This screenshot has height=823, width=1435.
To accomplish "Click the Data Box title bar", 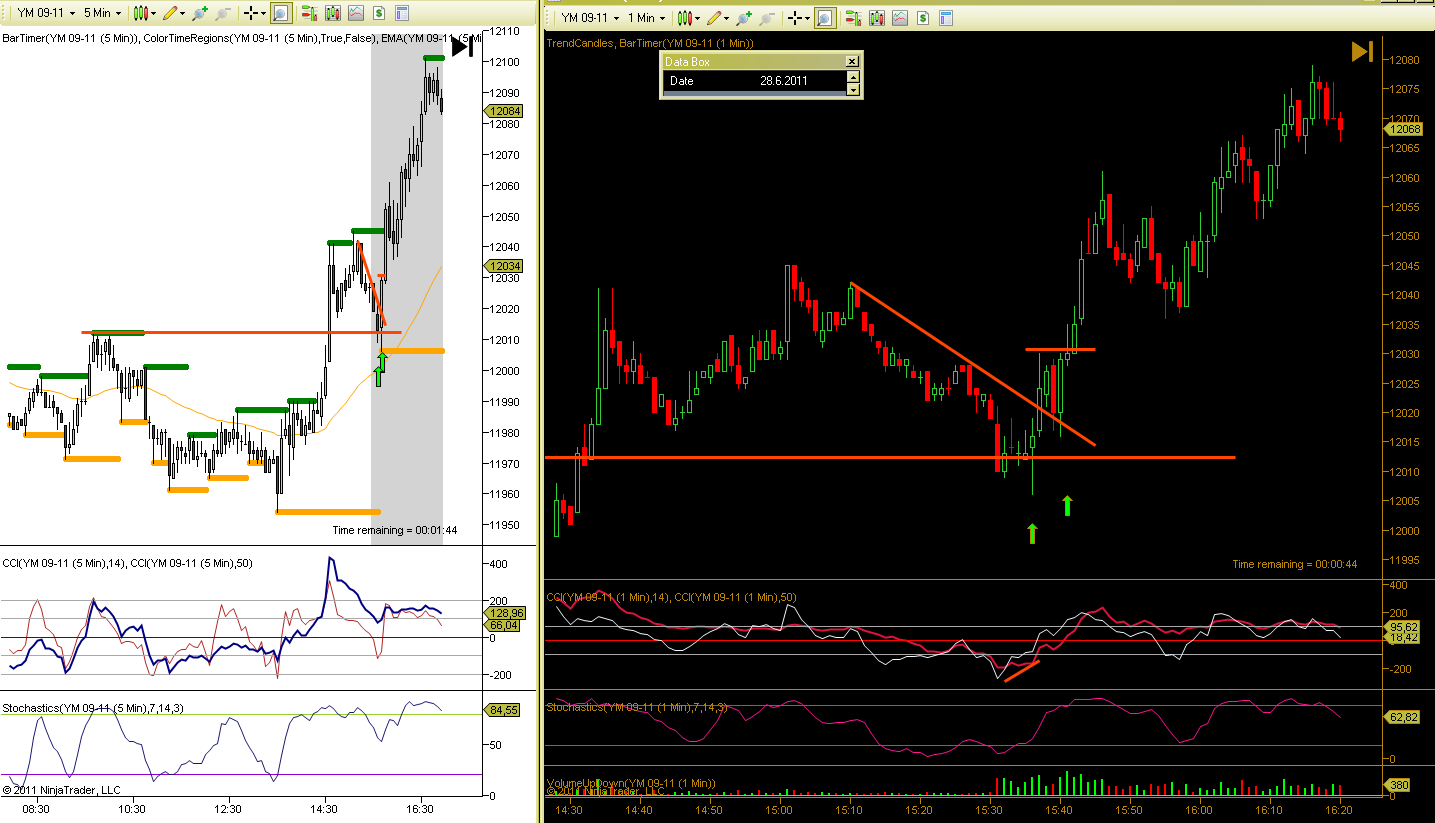I will [754, 61].
